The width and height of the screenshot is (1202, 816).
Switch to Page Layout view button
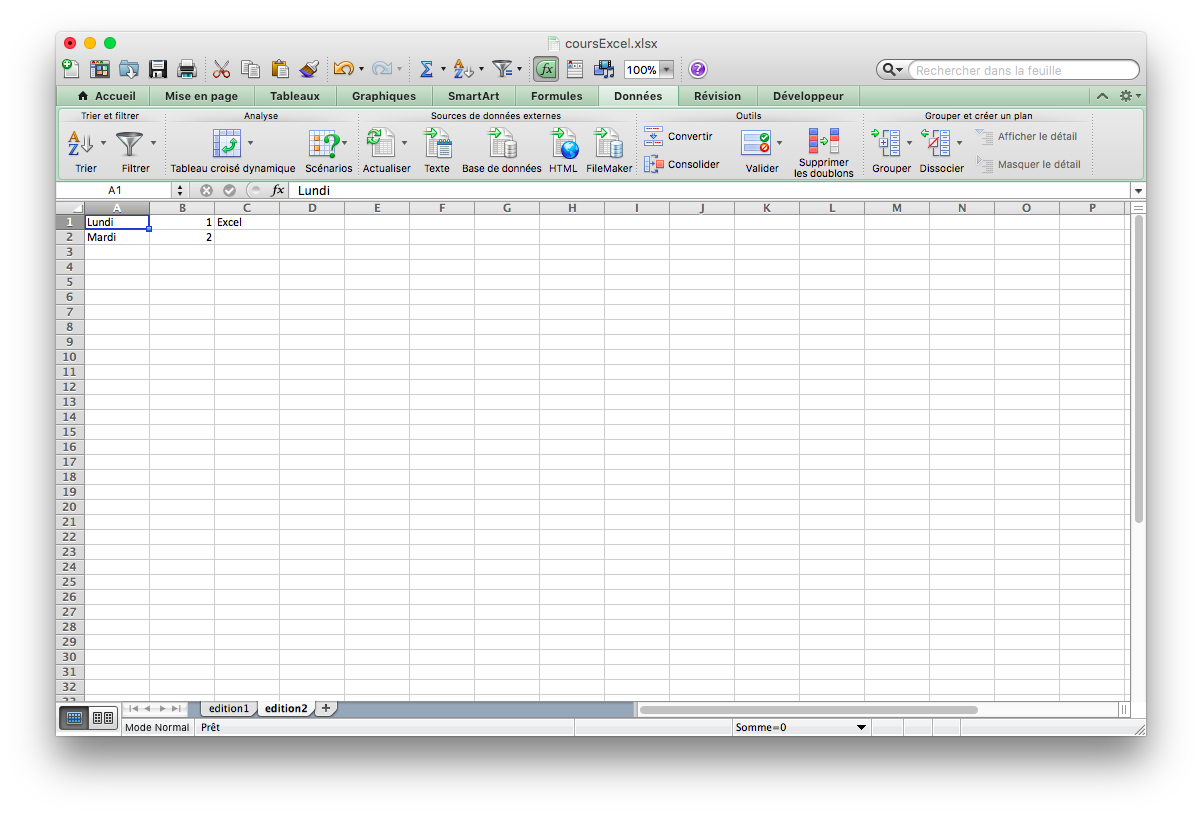[102, 717]
